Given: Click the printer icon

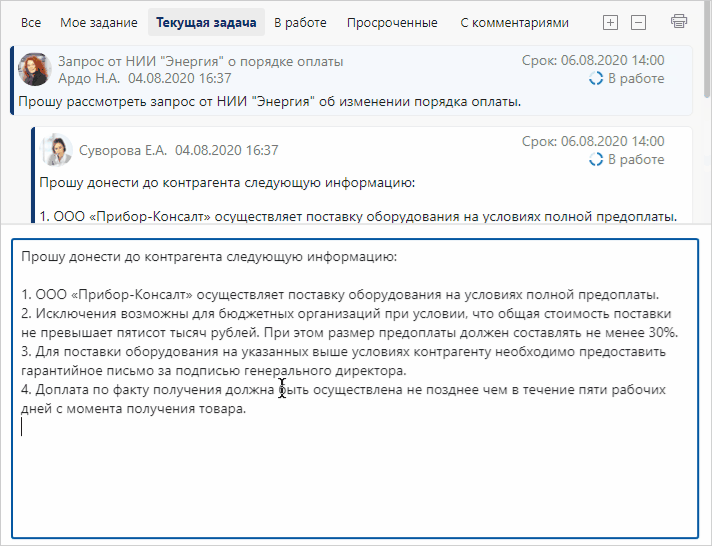Looking at the screenshot, I should [x=679, y=22].
